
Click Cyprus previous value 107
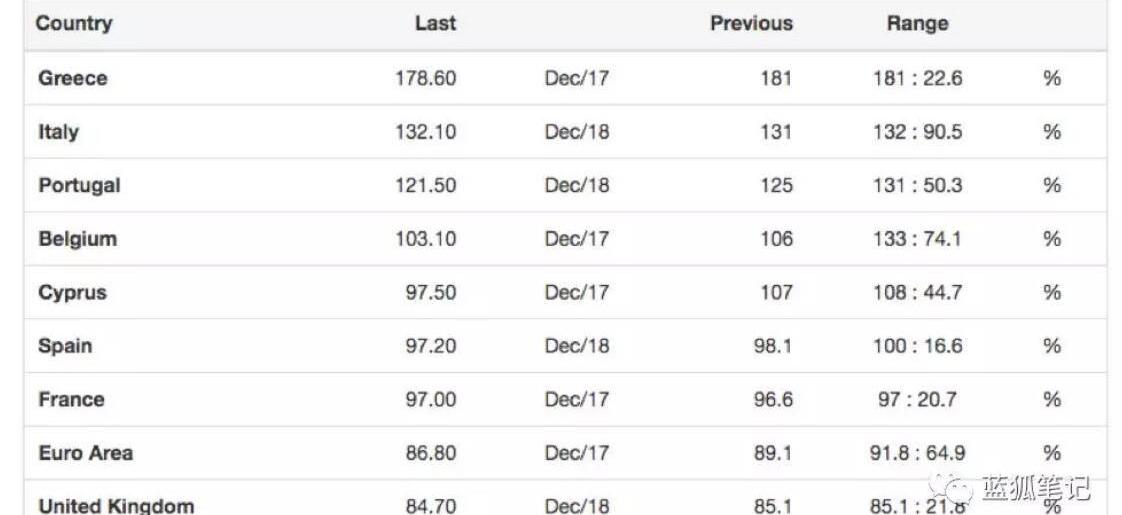[776, 293]
